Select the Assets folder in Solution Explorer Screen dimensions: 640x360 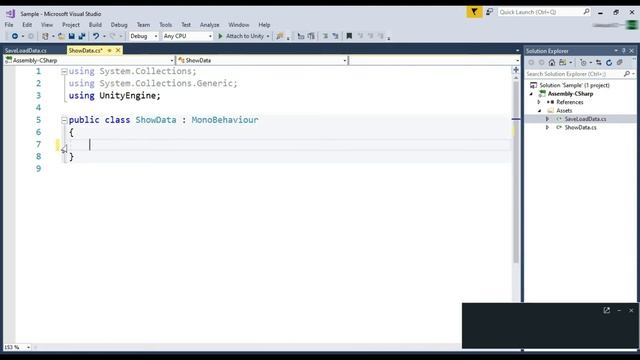click(x=564, y=111)
